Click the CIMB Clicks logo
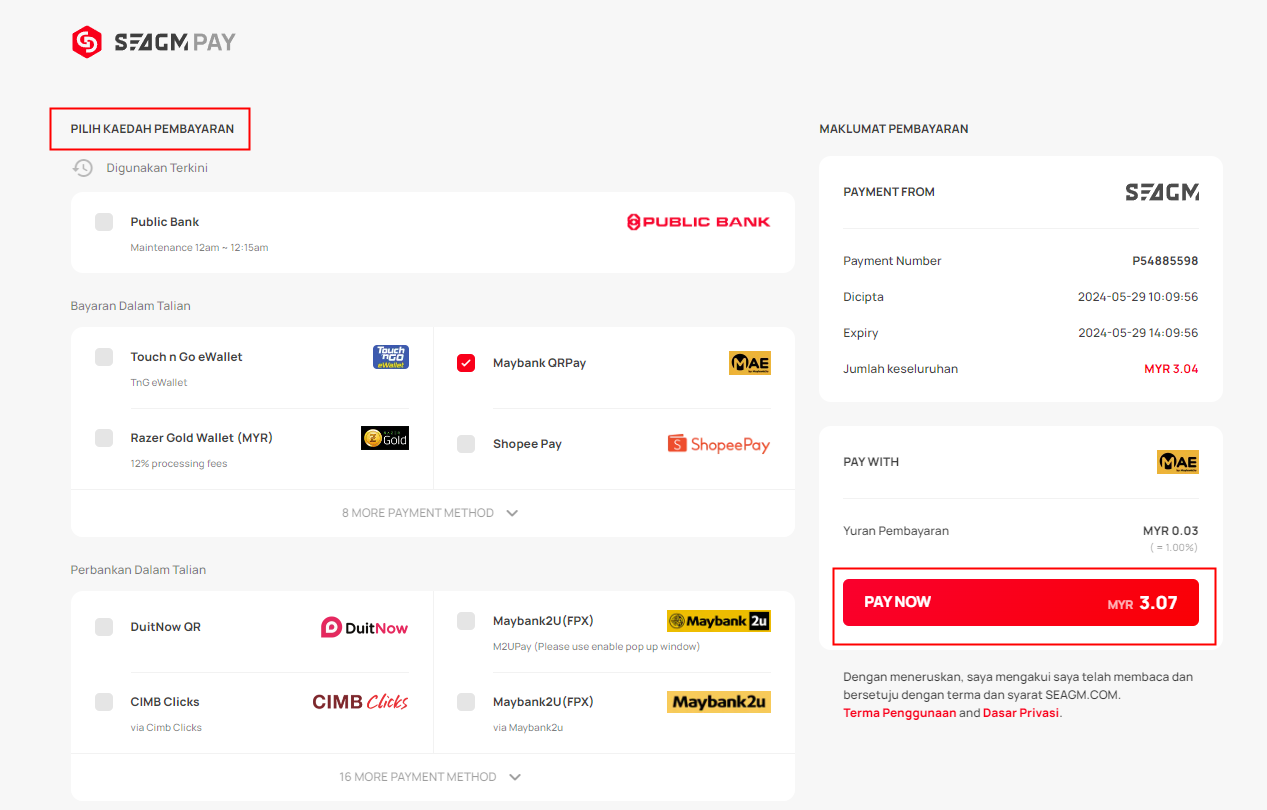Image resolution: width=1267 pixels, height=810 pixels. click(x=360, y=702)
